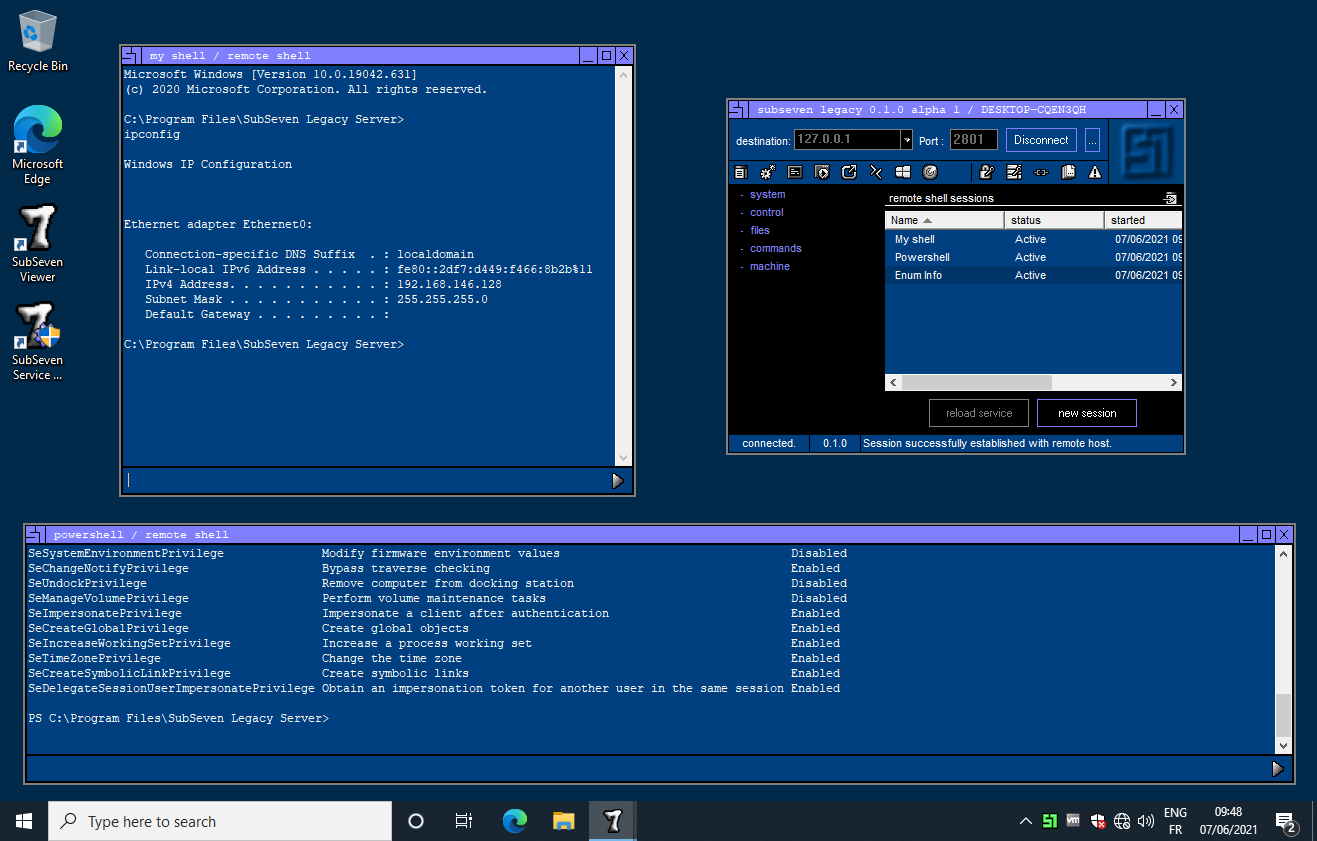Viewport: 1317px width, 841px height.
Task: Click the open-external arrow icon in toolbar
Action: pos(849,172)
